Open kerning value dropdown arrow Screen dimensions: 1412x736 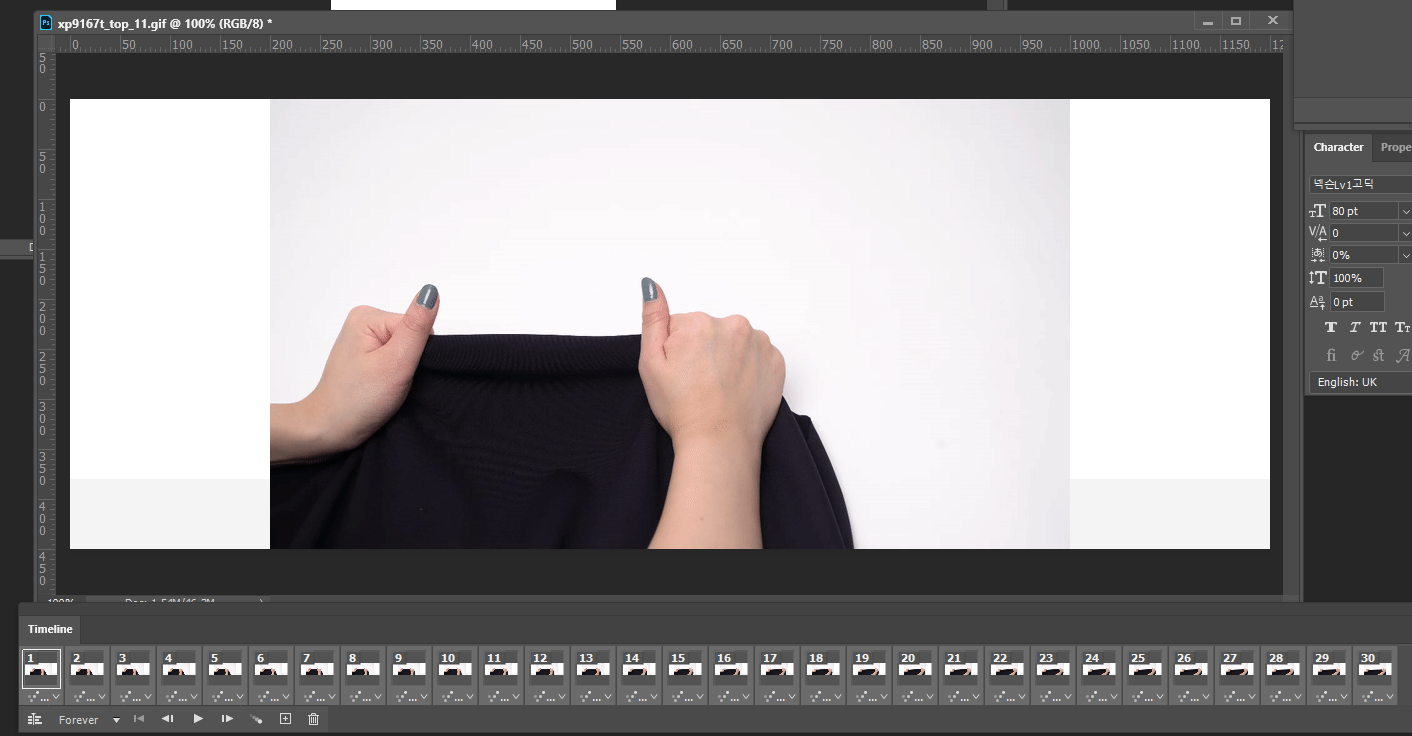pos(1405,233)
